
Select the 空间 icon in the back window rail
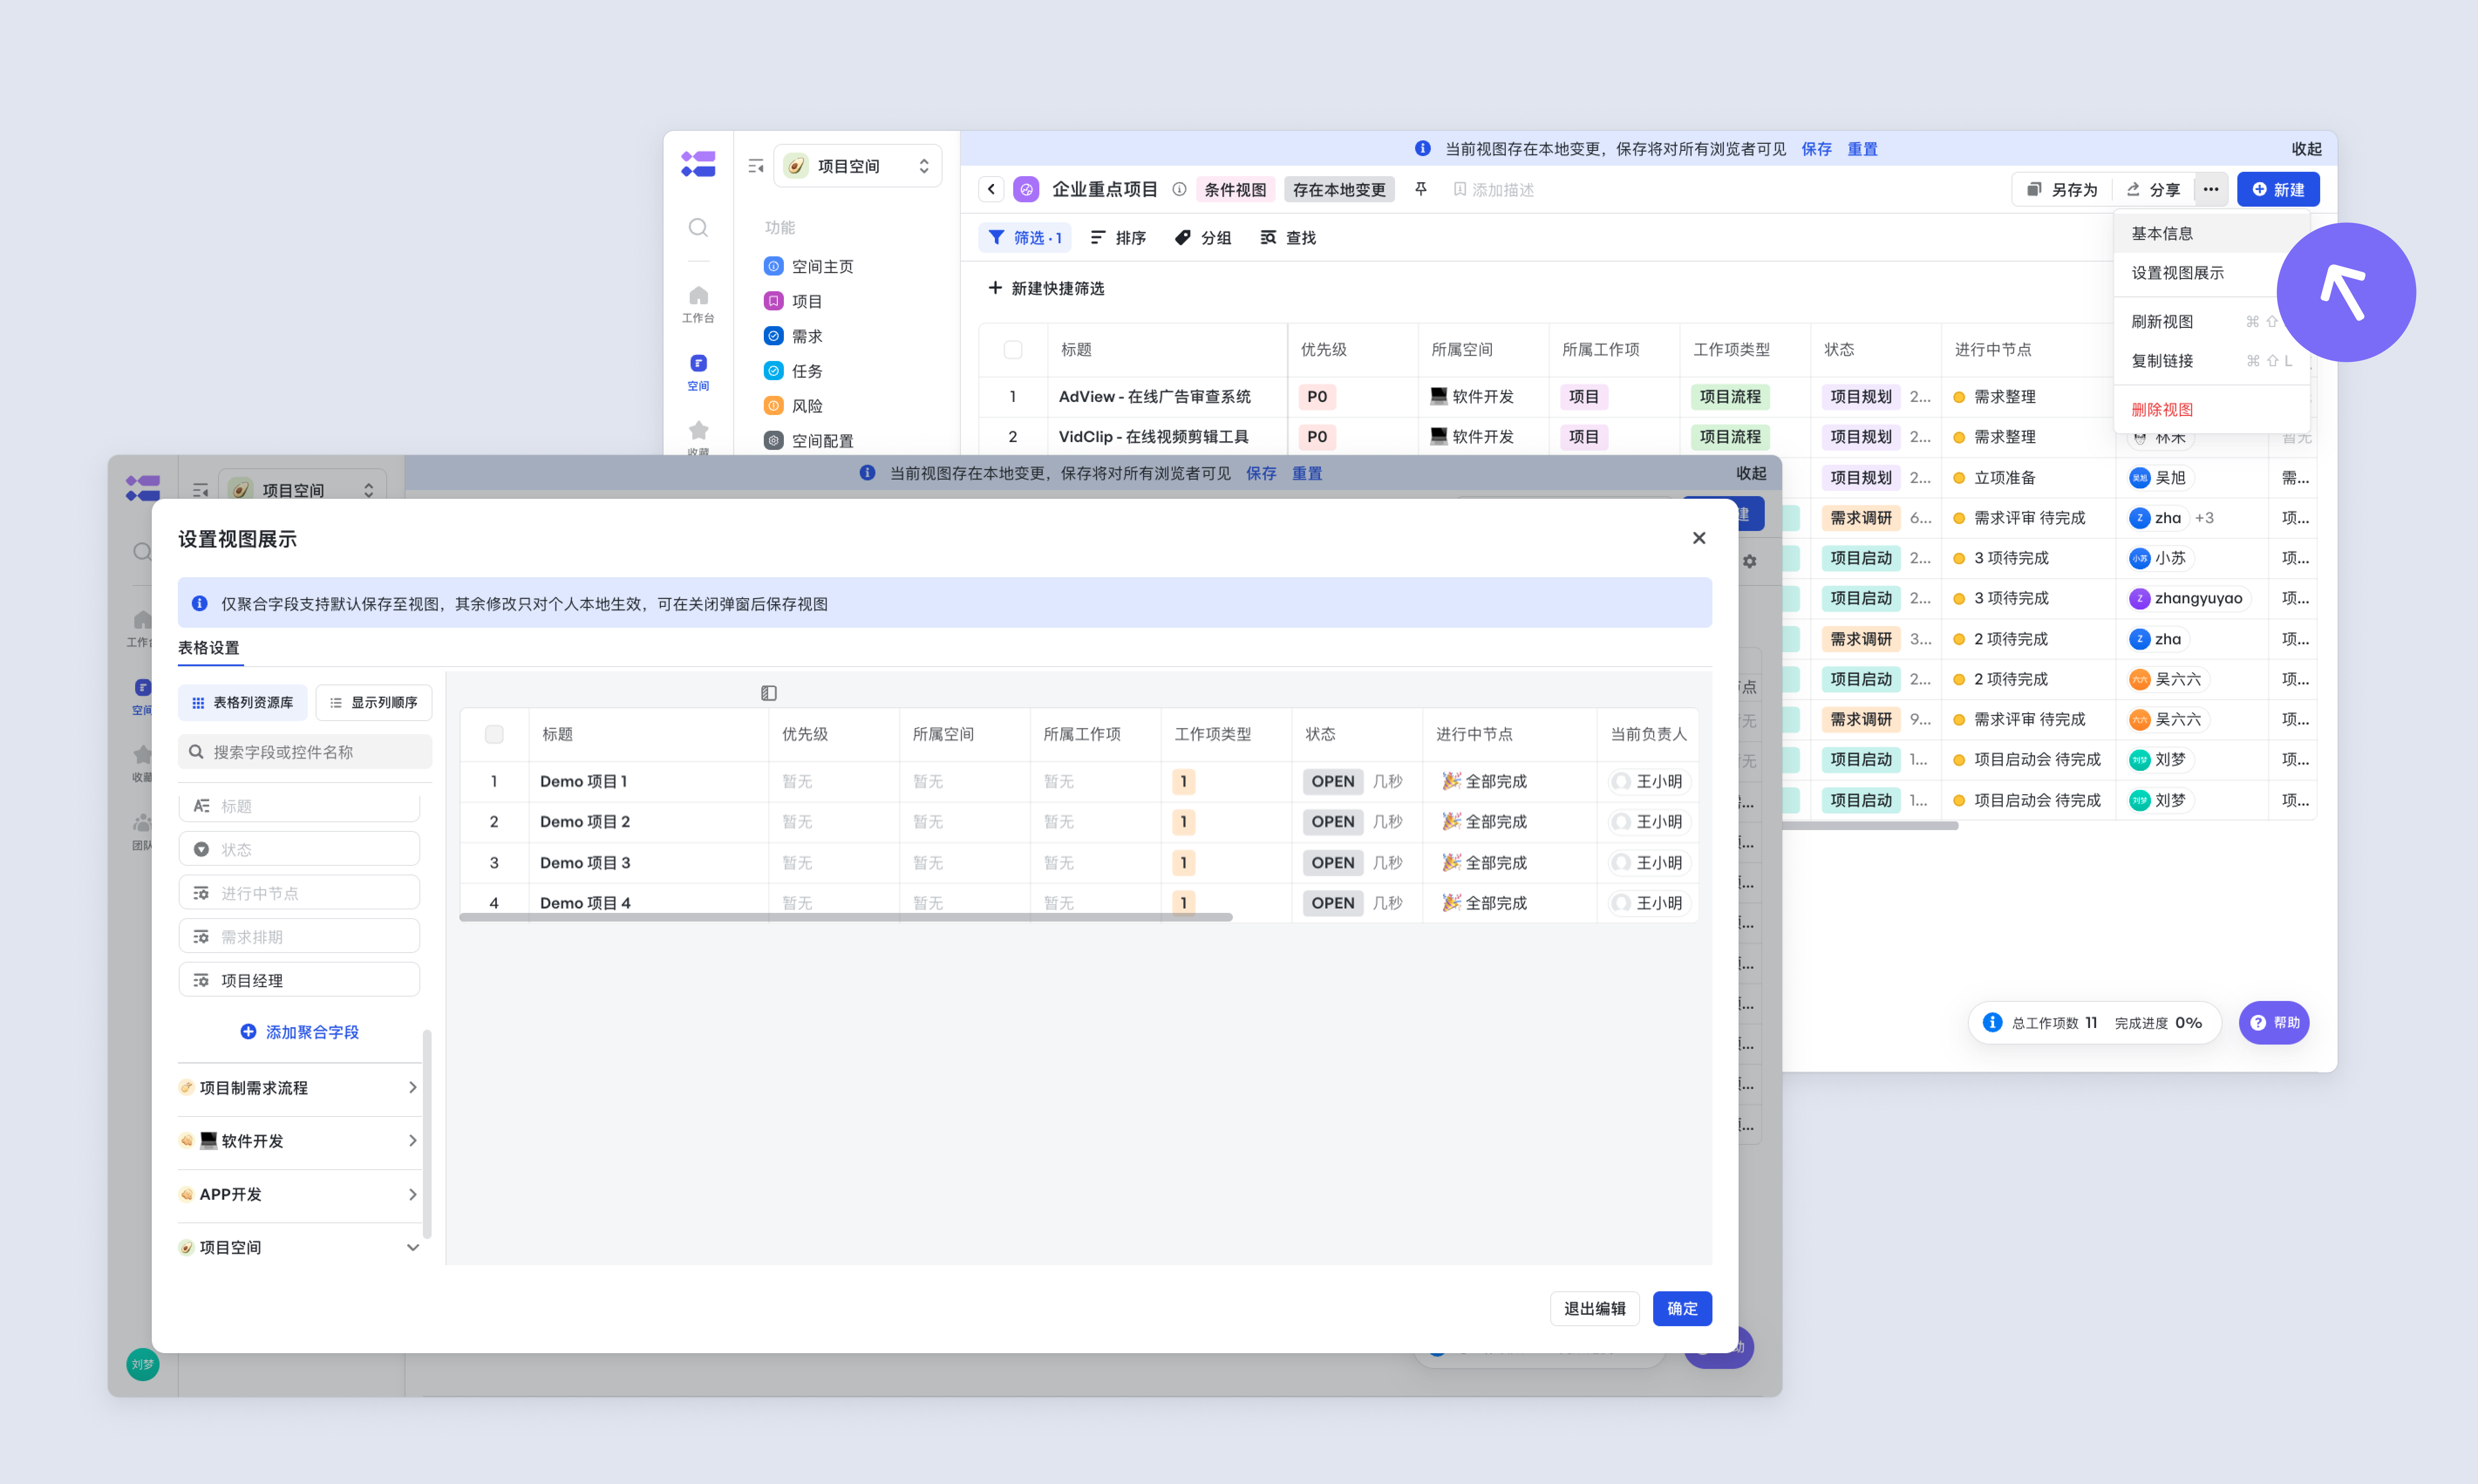[698, 371]
